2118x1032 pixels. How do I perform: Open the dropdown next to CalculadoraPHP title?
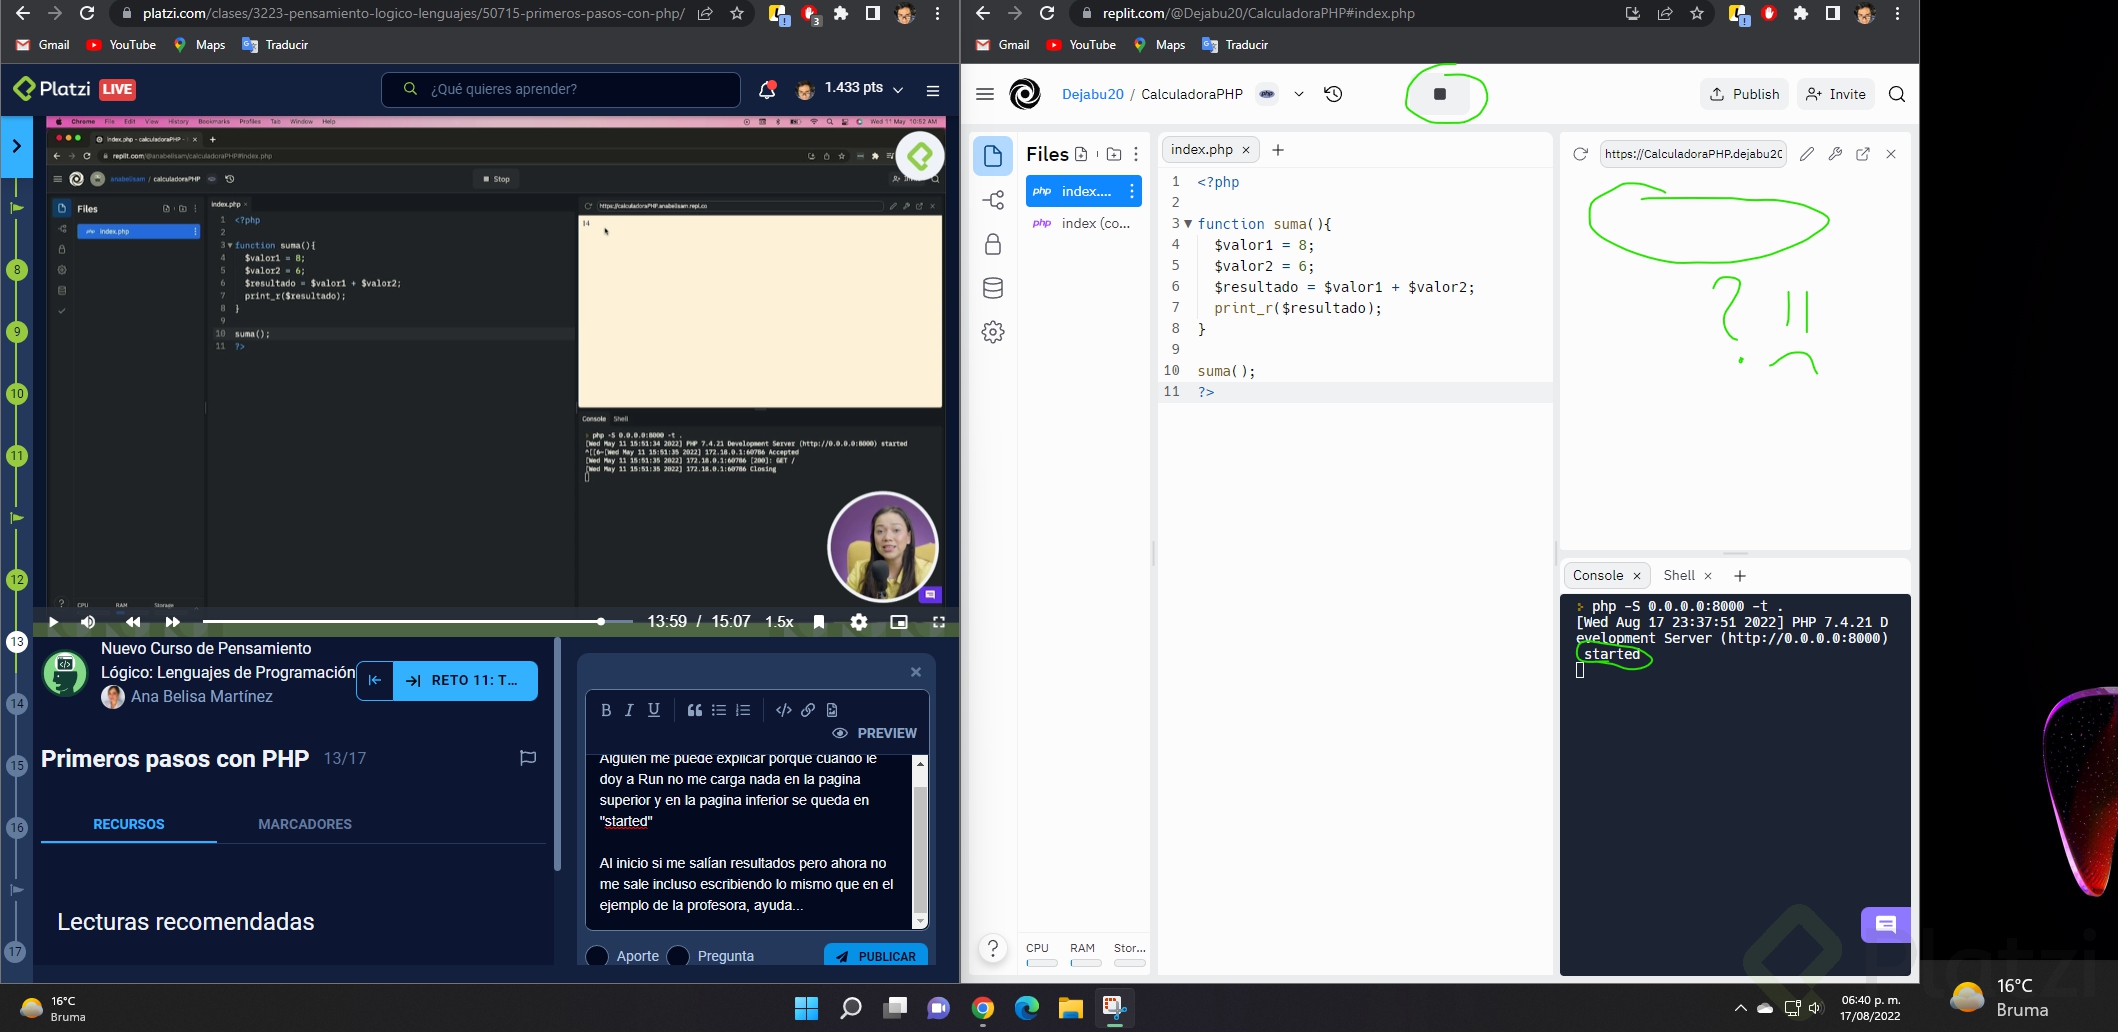coord(1299,94)
